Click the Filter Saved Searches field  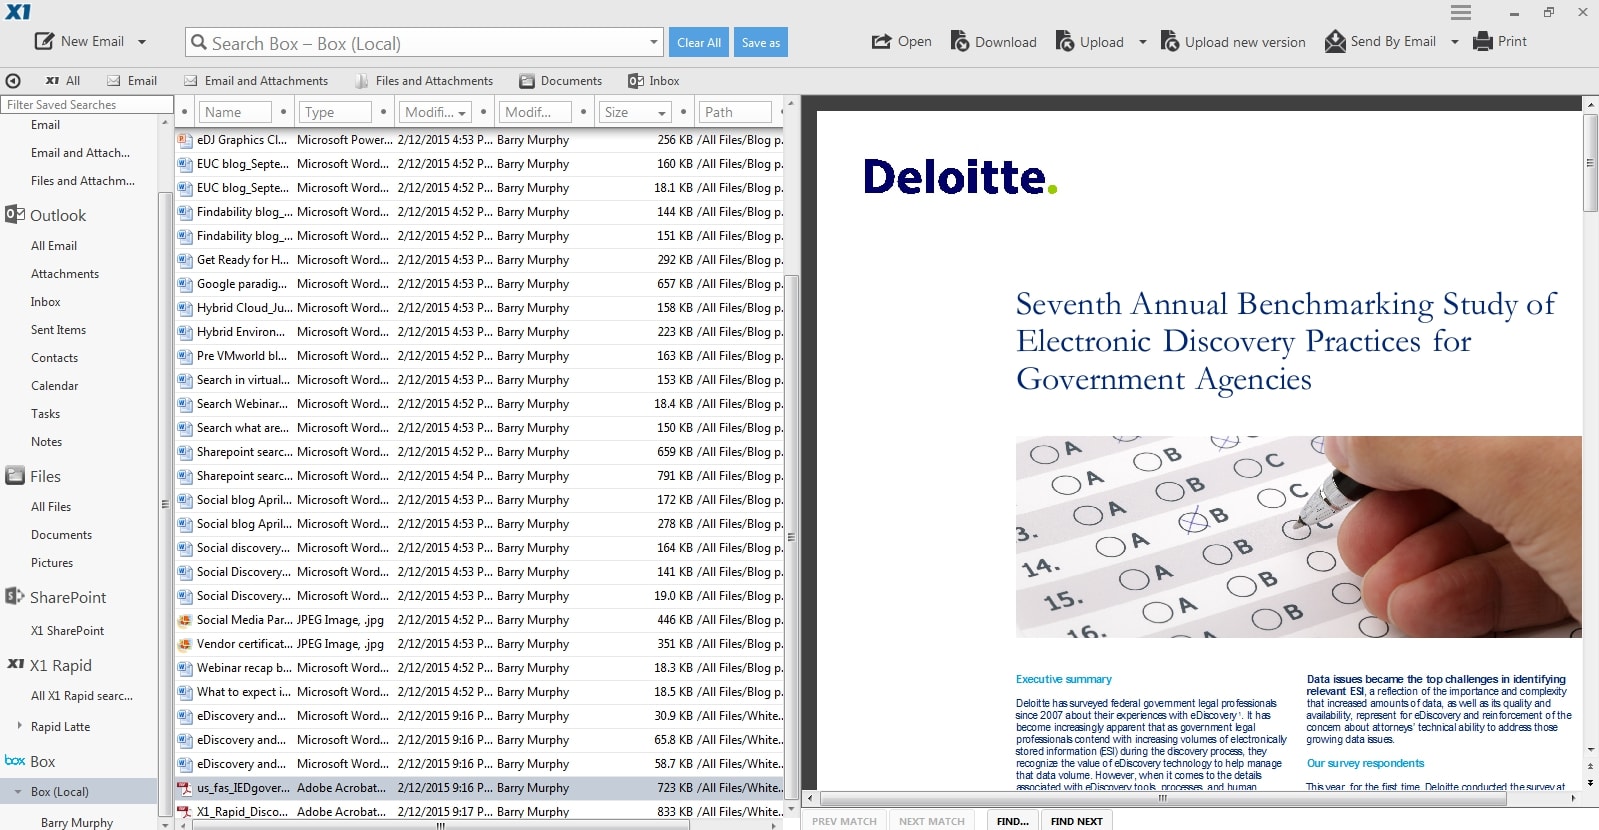click(87, 104)
